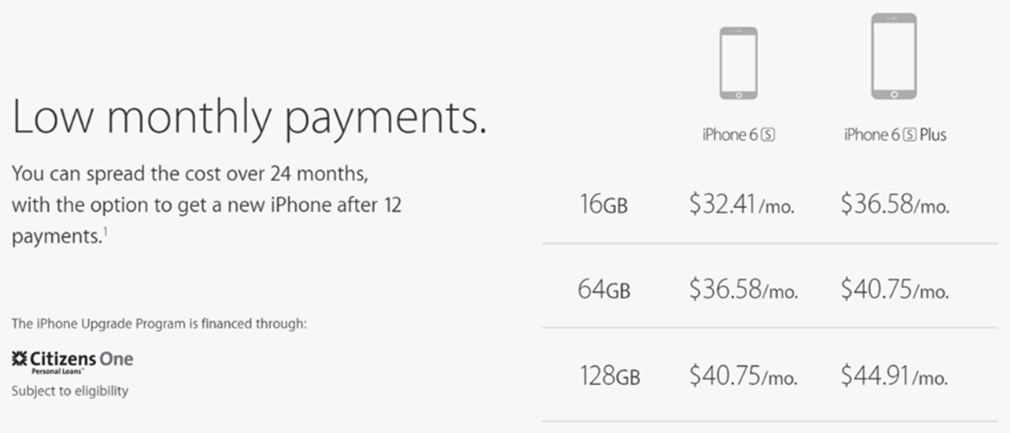Image resolution: width=1010 pixels, height=433 pixels.
Task: Click the 16GB storage row label
Action: point(606,205)
